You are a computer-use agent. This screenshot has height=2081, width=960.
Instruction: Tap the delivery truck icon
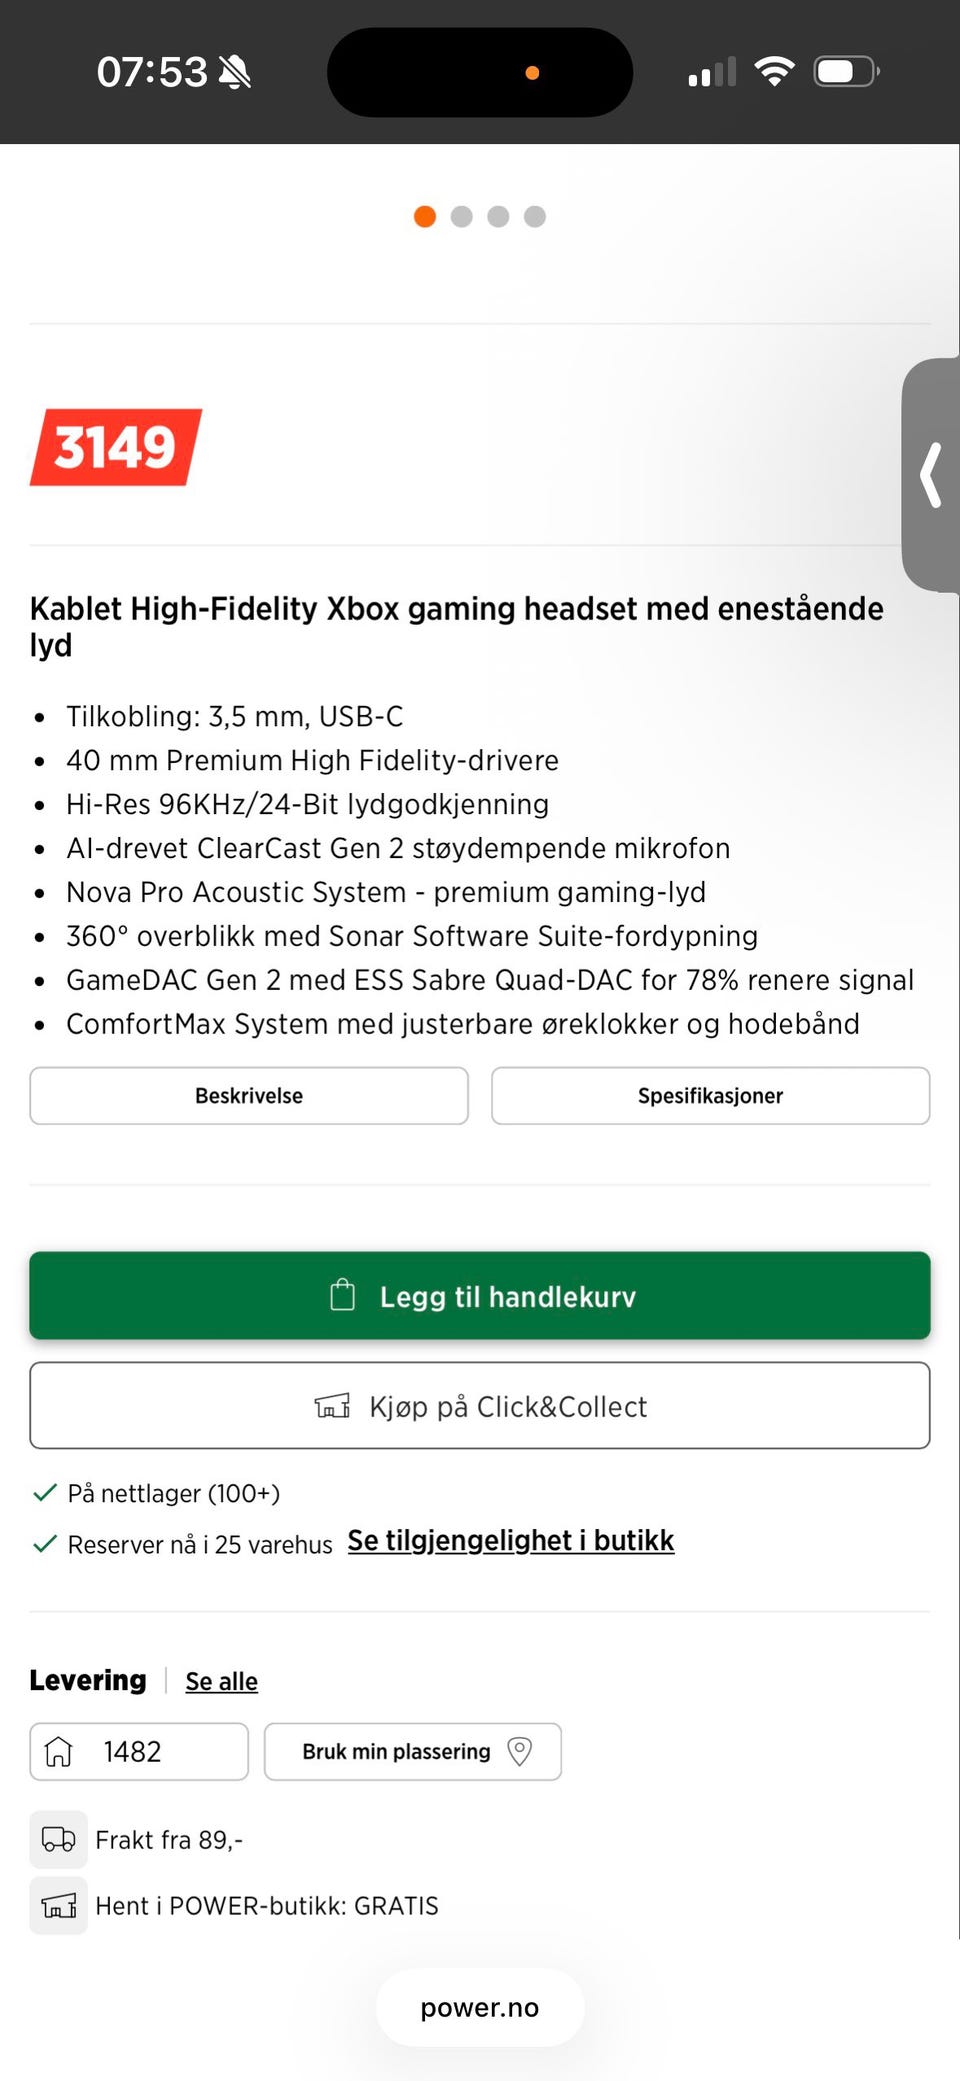pyautogui.click(x=58, y=1839)
